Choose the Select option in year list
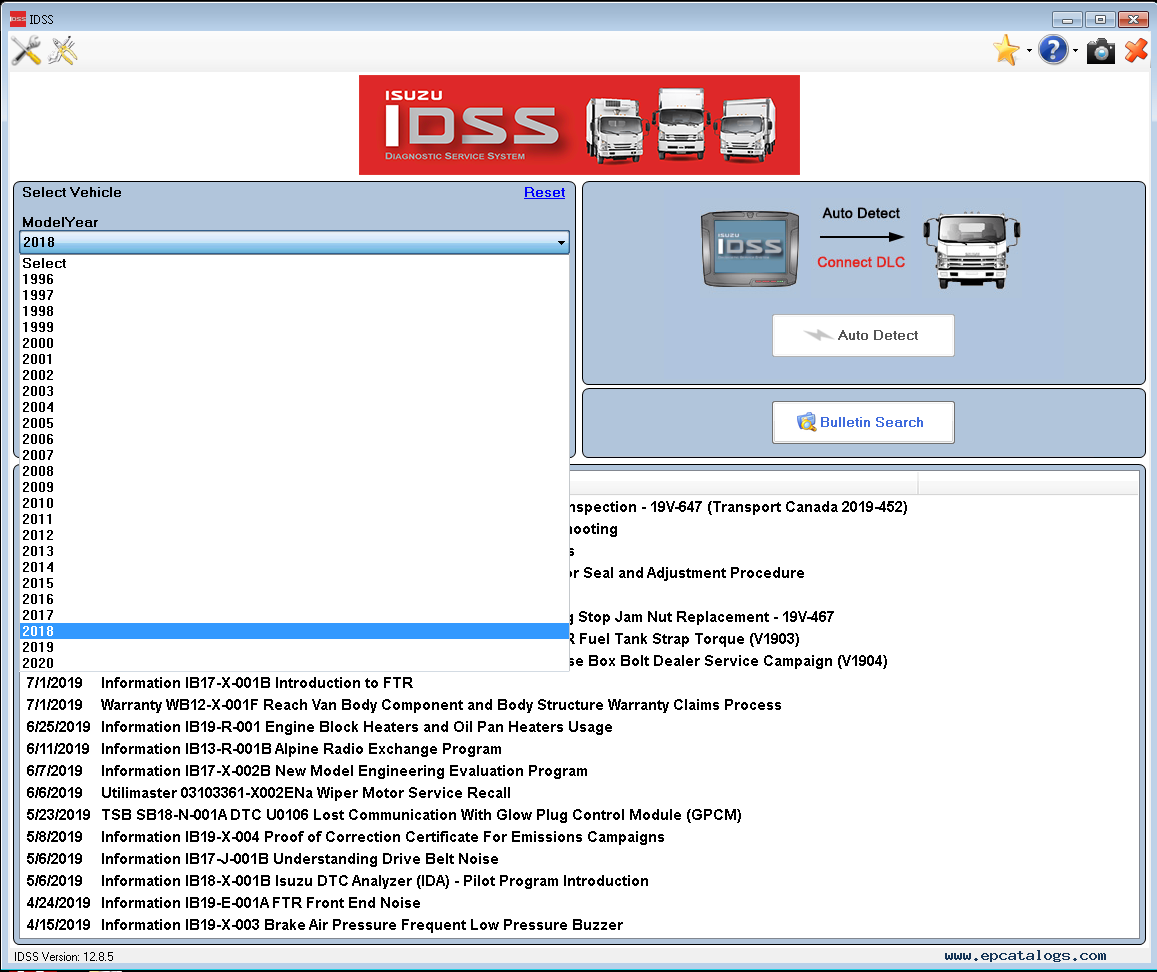Image resolution: width=1157 pixels, height=972 pixels. tap(294, 263)
